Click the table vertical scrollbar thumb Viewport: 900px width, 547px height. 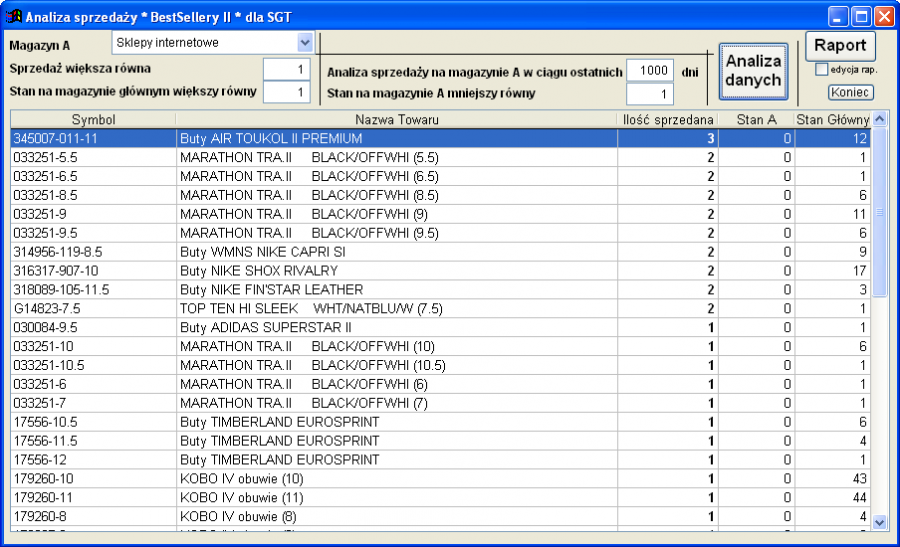coord(879,212)
